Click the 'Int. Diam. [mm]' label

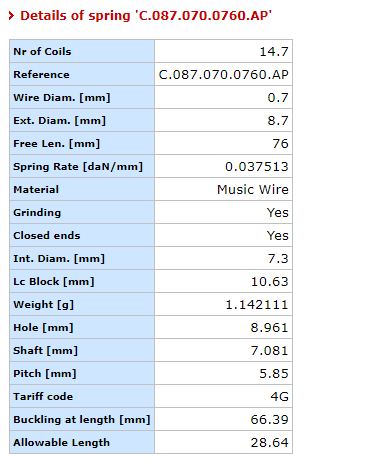(x=59, y=259)
